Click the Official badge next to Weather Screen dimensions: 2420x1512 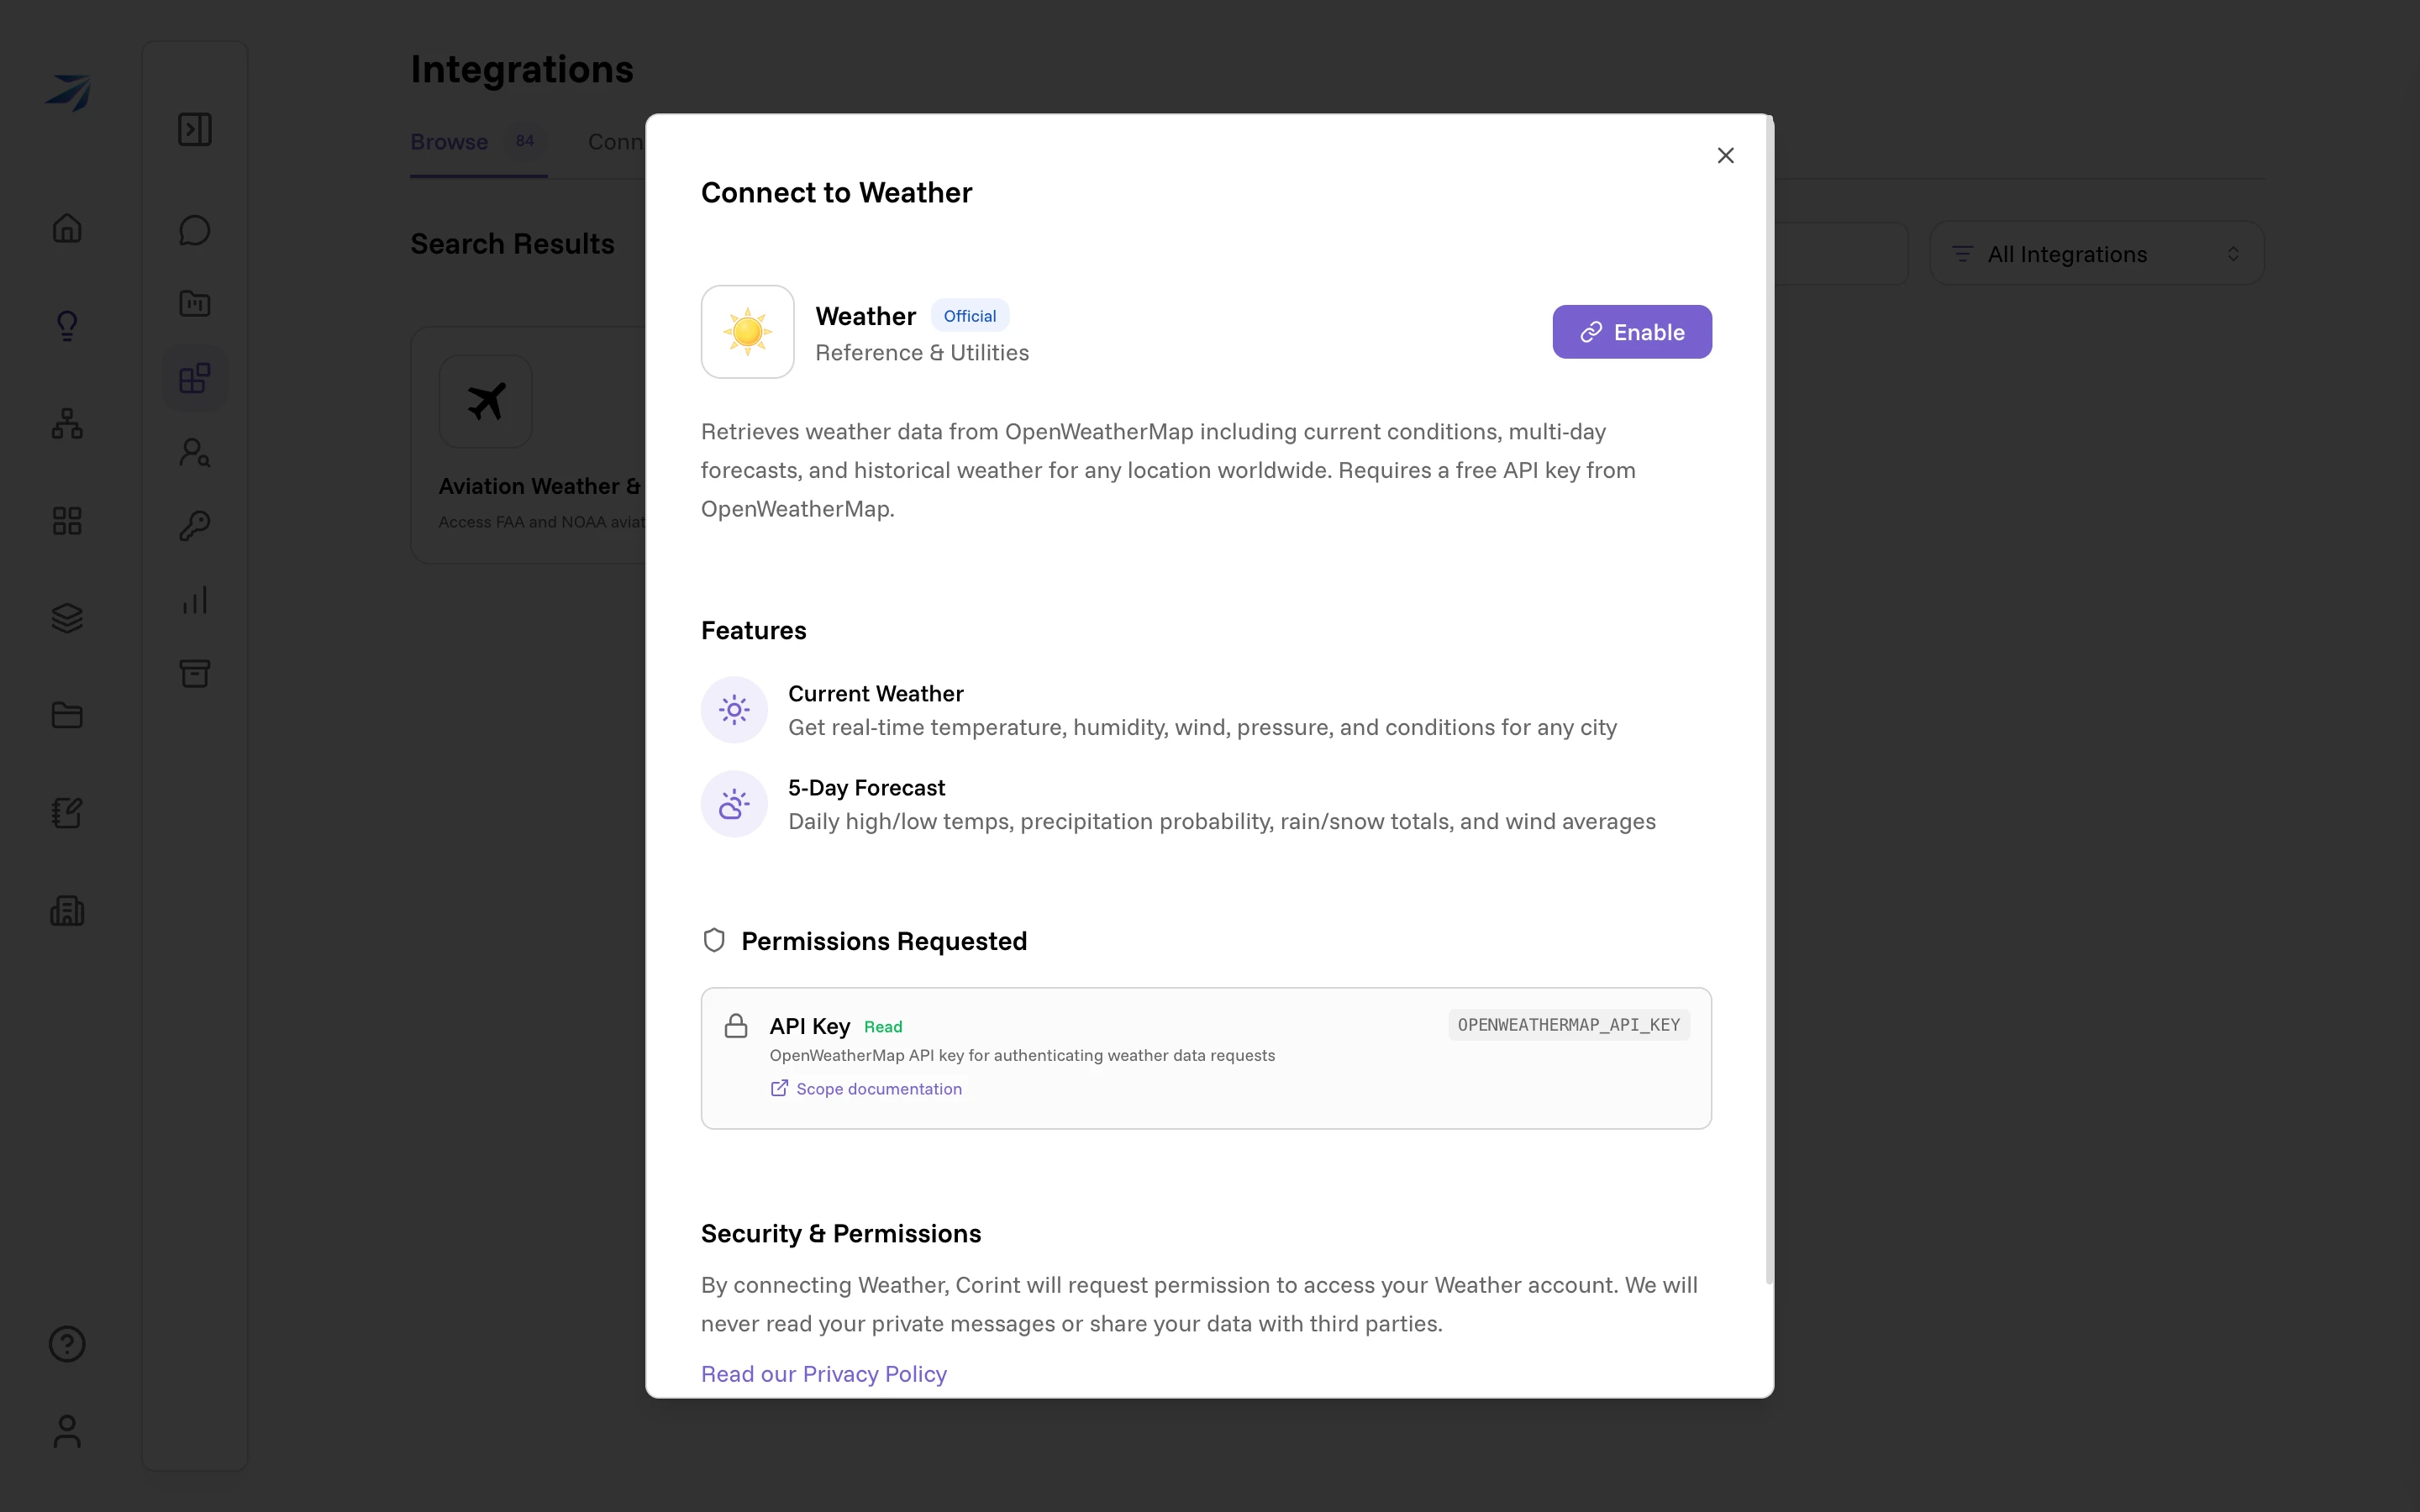click(x=970, y=316)
